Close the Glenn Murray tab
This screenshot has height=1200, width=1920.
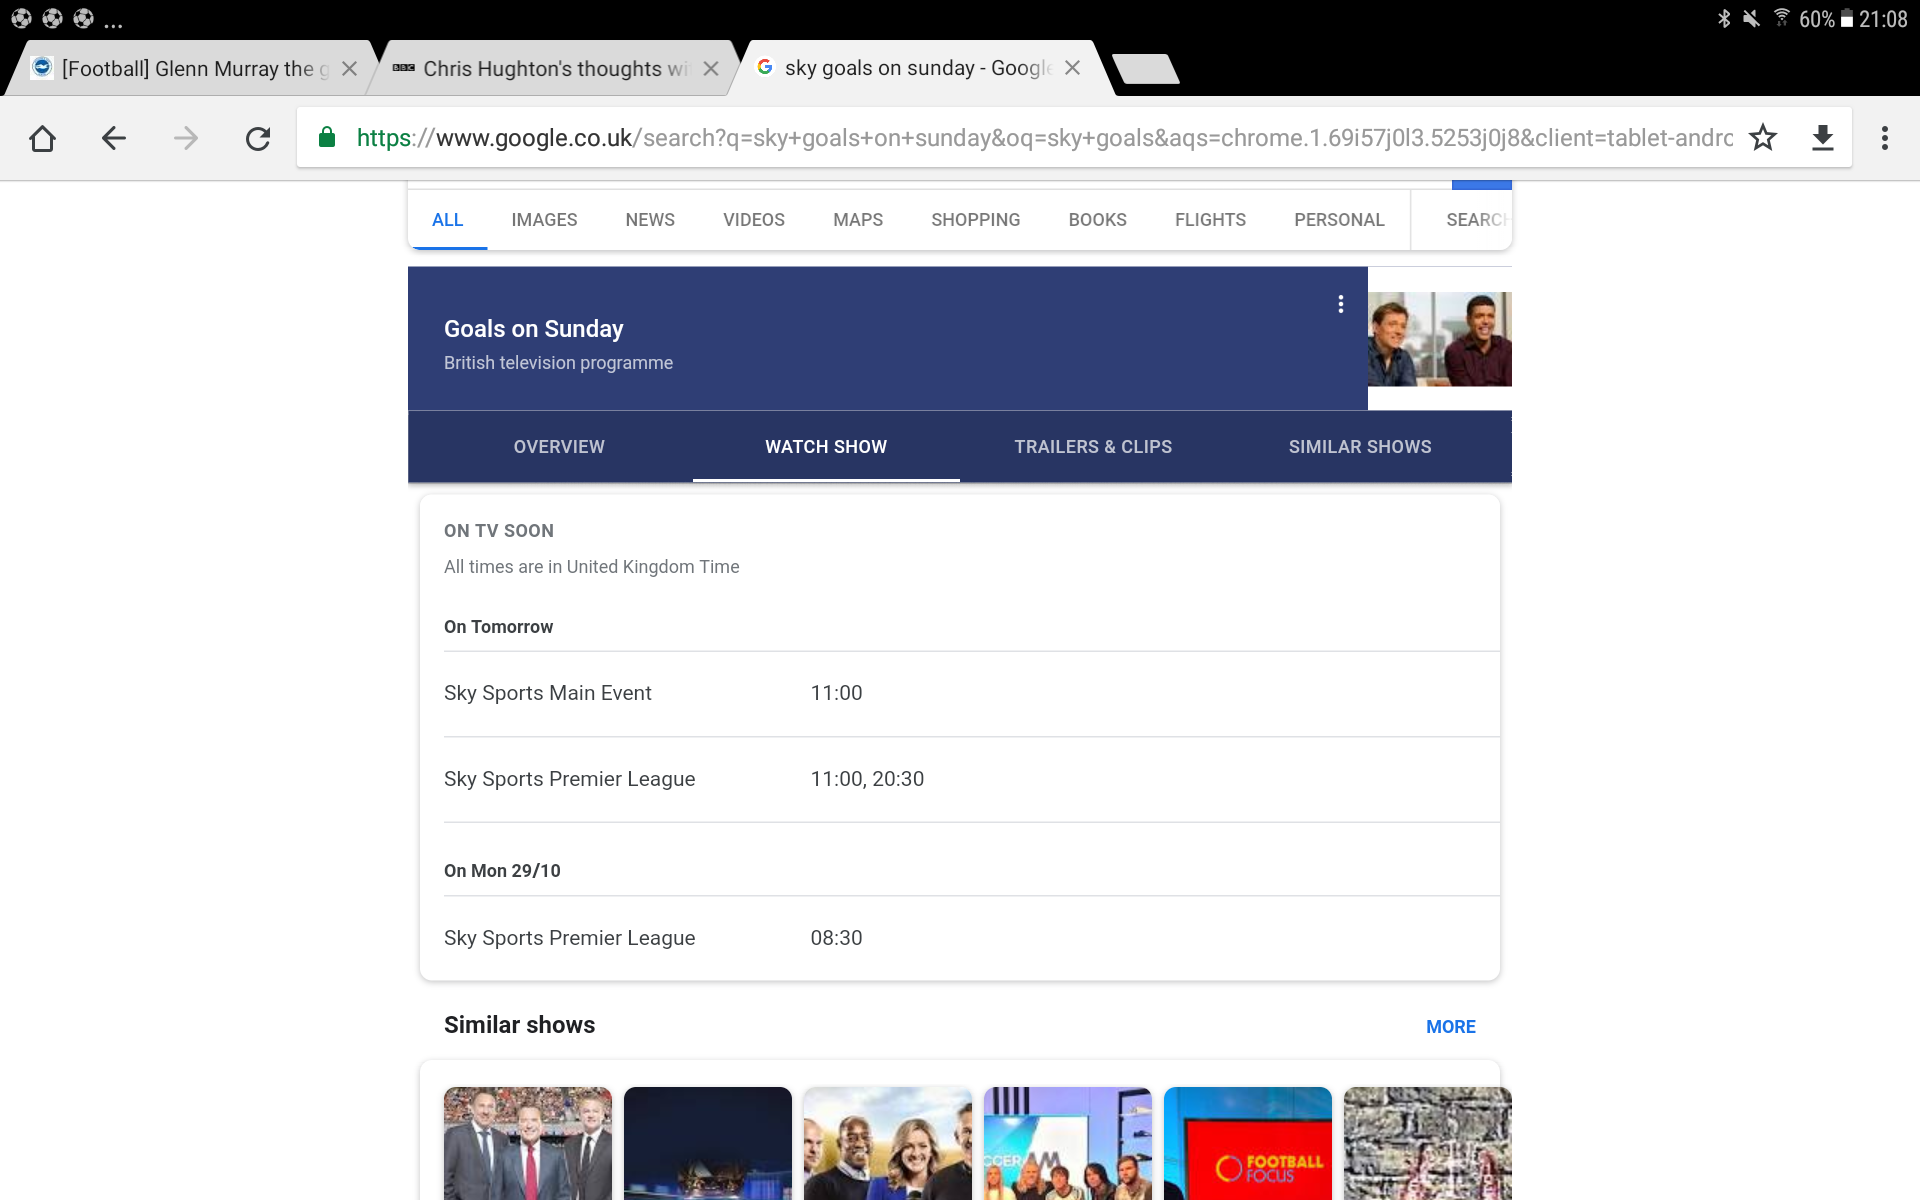click(x=349, y=68)
